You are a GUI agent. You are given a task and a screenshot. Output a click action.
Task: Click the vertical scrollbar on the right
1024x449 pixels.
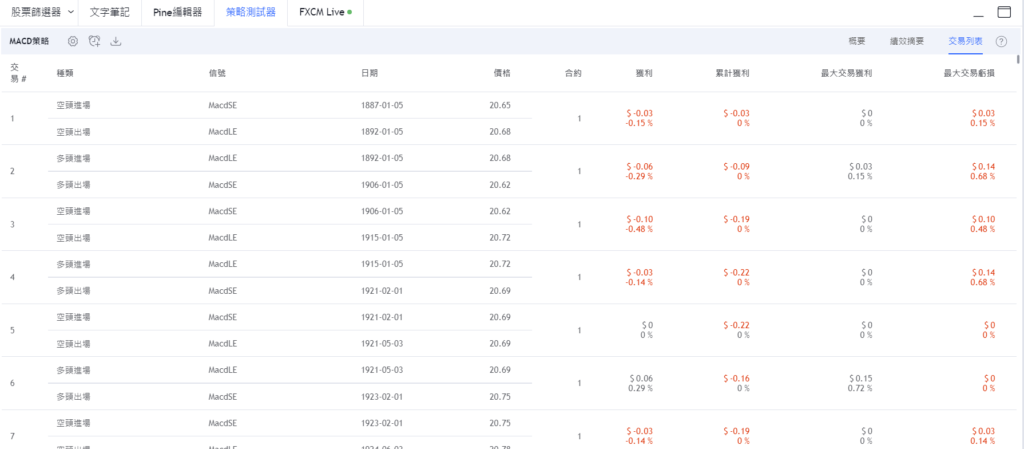[x=1018, y=200]
